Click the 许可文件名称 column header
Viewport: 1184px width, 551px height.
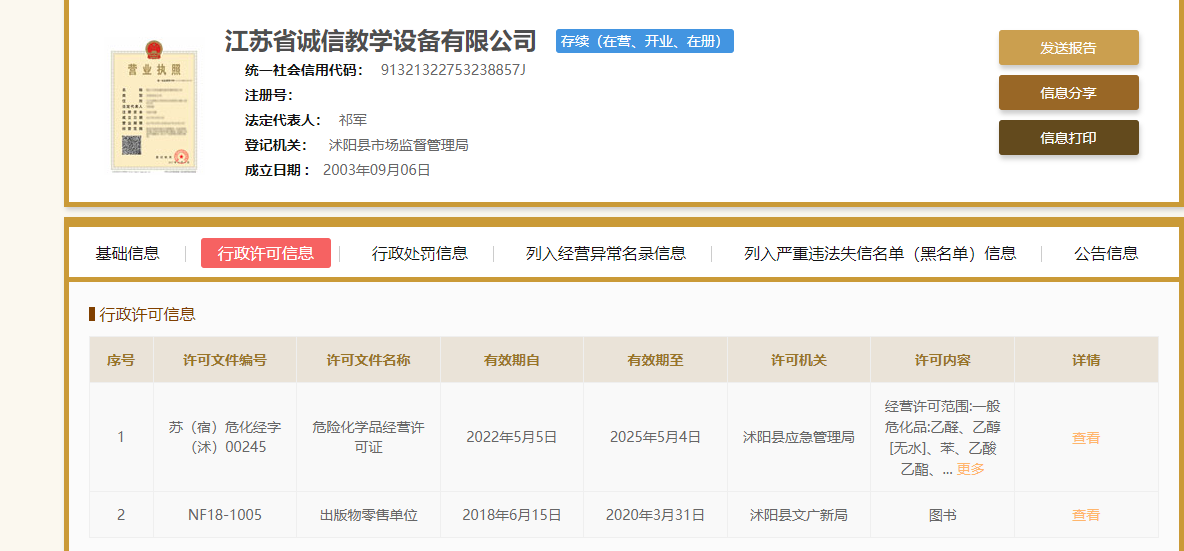pos(368,360)
